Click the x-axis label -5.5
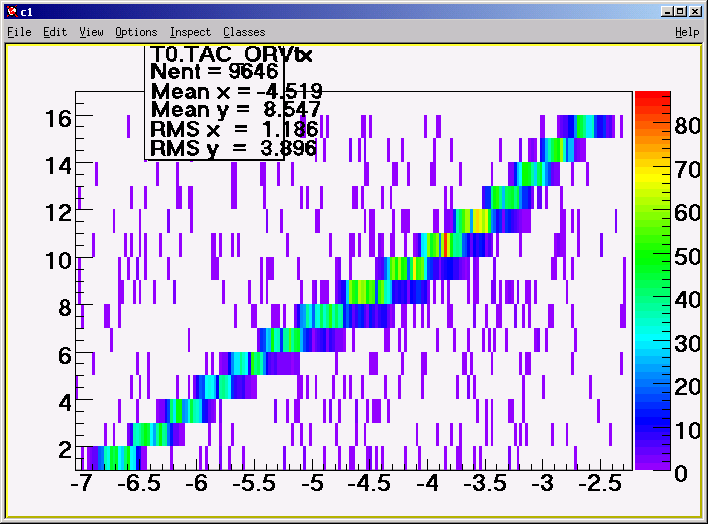708x524 pixels. click(254, 483)
